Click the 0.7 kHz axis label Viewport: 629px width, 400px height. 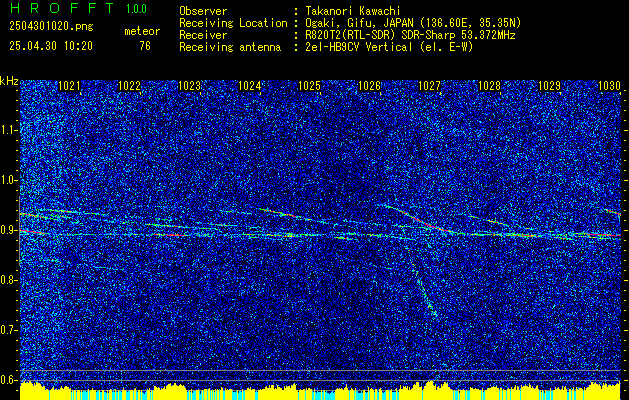[x=8, y=330]
